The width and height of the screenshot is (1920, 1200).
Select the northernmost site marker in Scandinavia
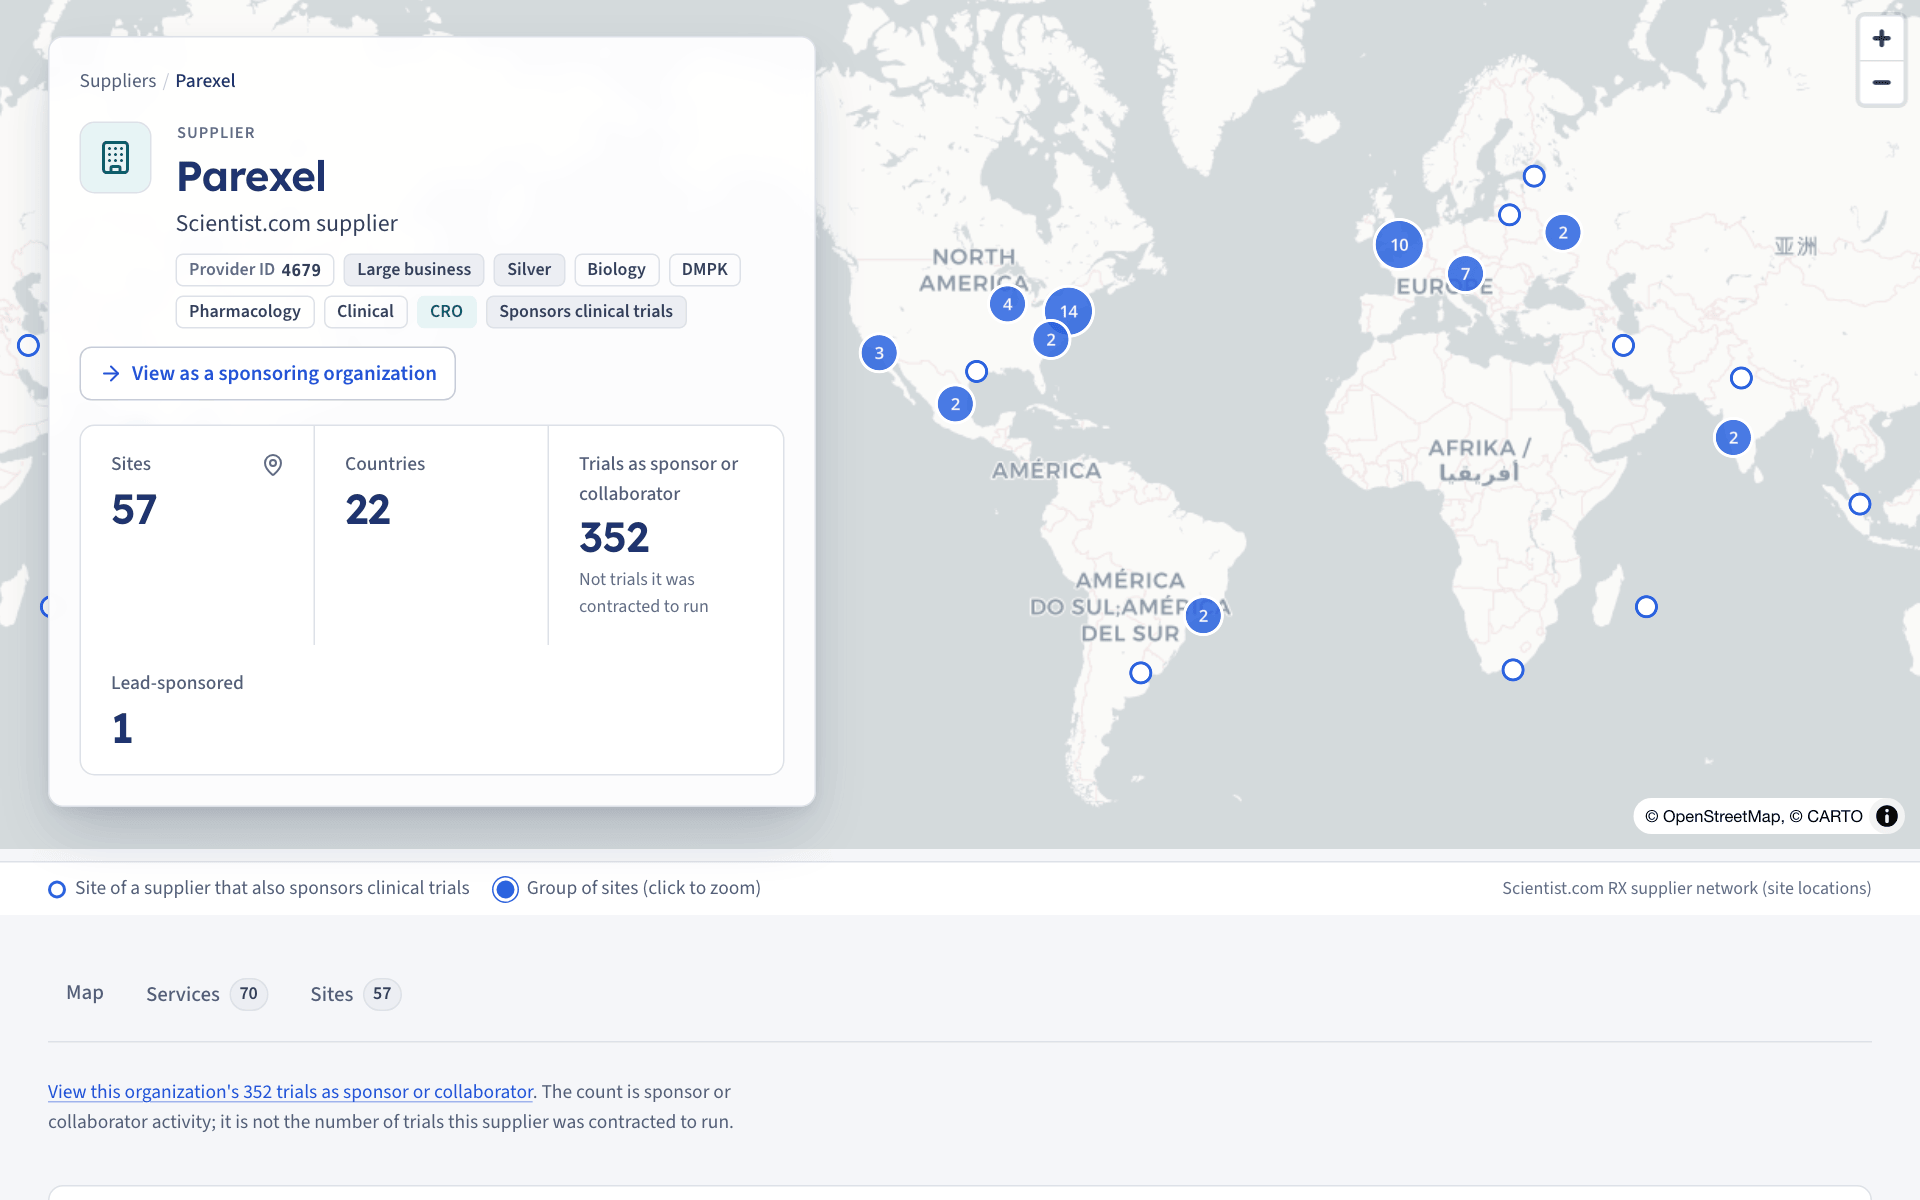click(x=1534, y=177)
